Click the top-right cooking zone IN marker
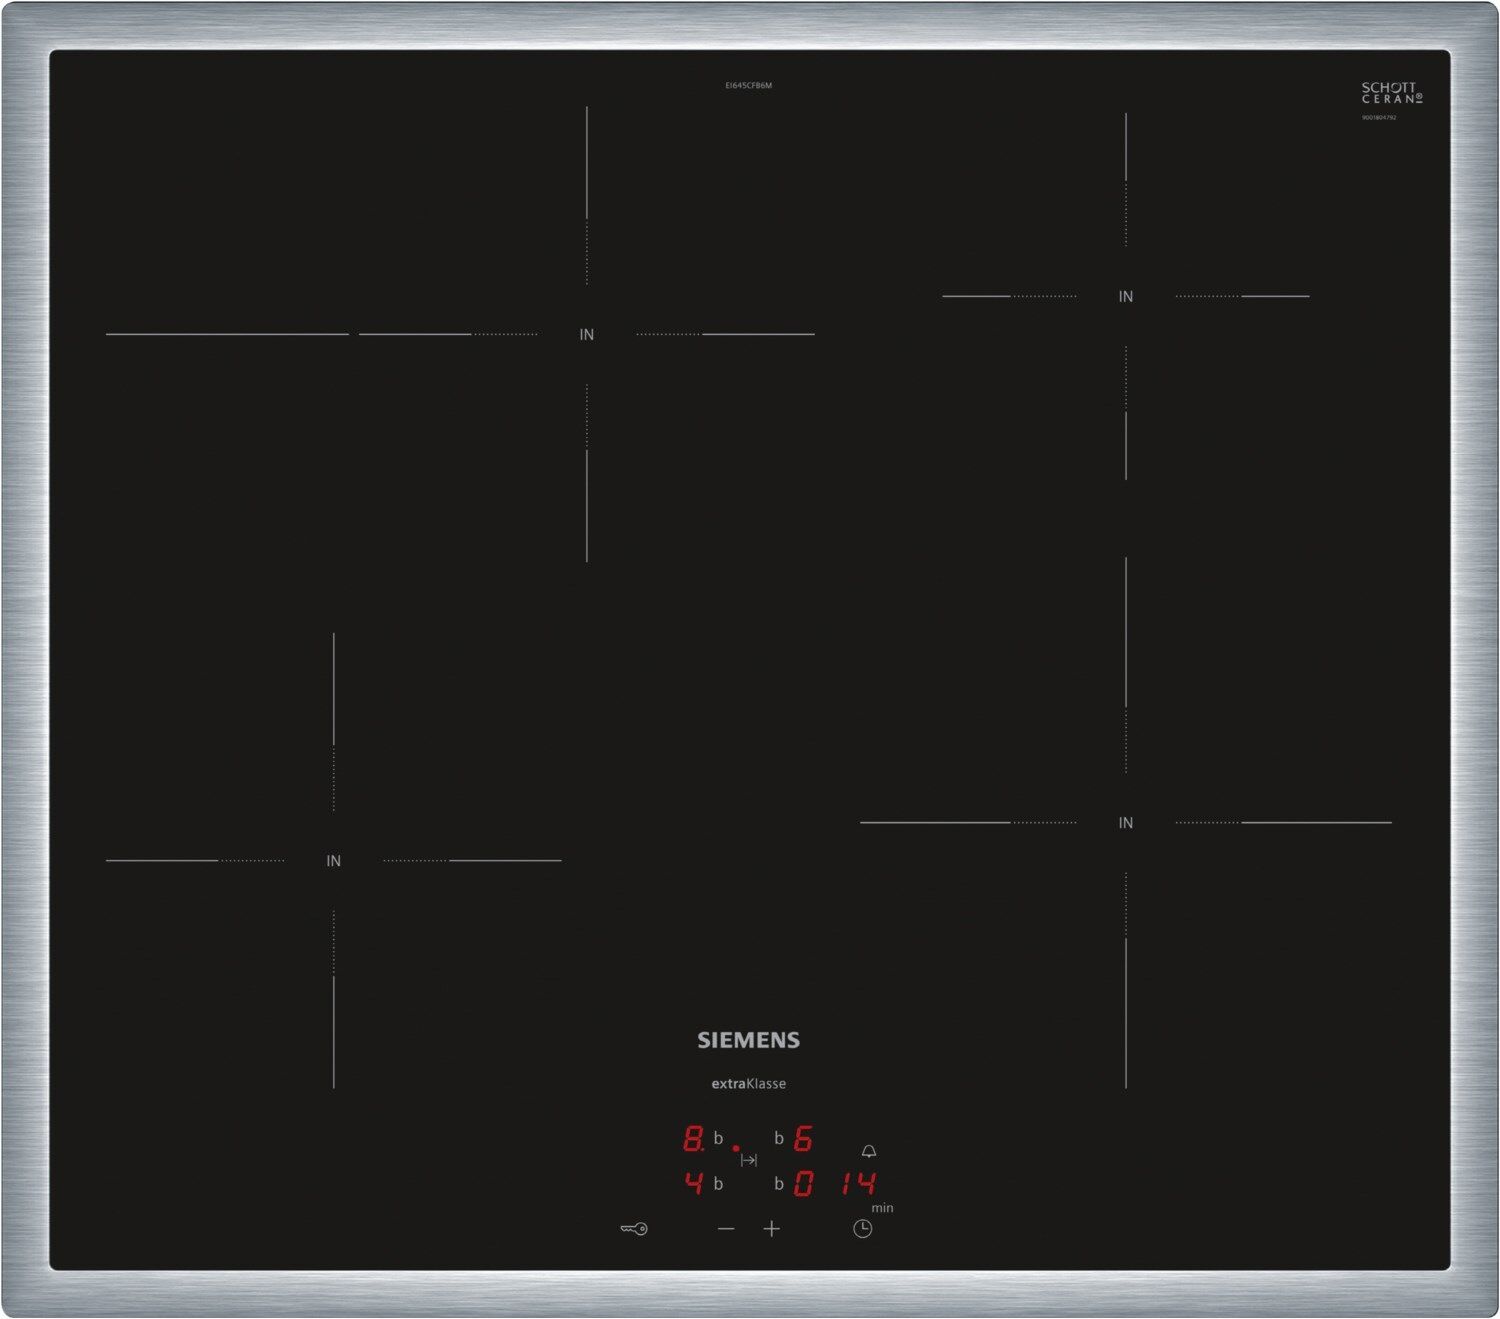The image size is (1500, 1319). (x=1126, y=297)
